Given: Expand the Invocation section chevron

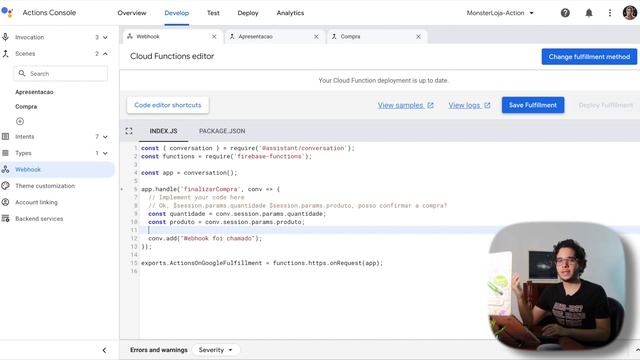Looking at the screenshot, I should (105, 37).
